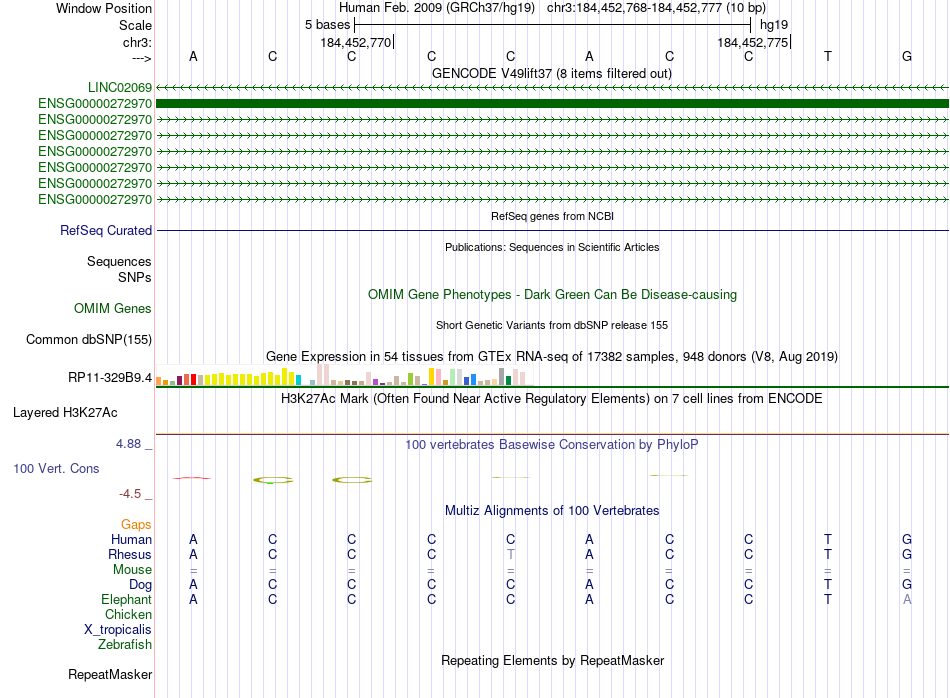This screenshot has width=950, height=698.
Task: Open the LINC02069 gene label
Action: 120,87
